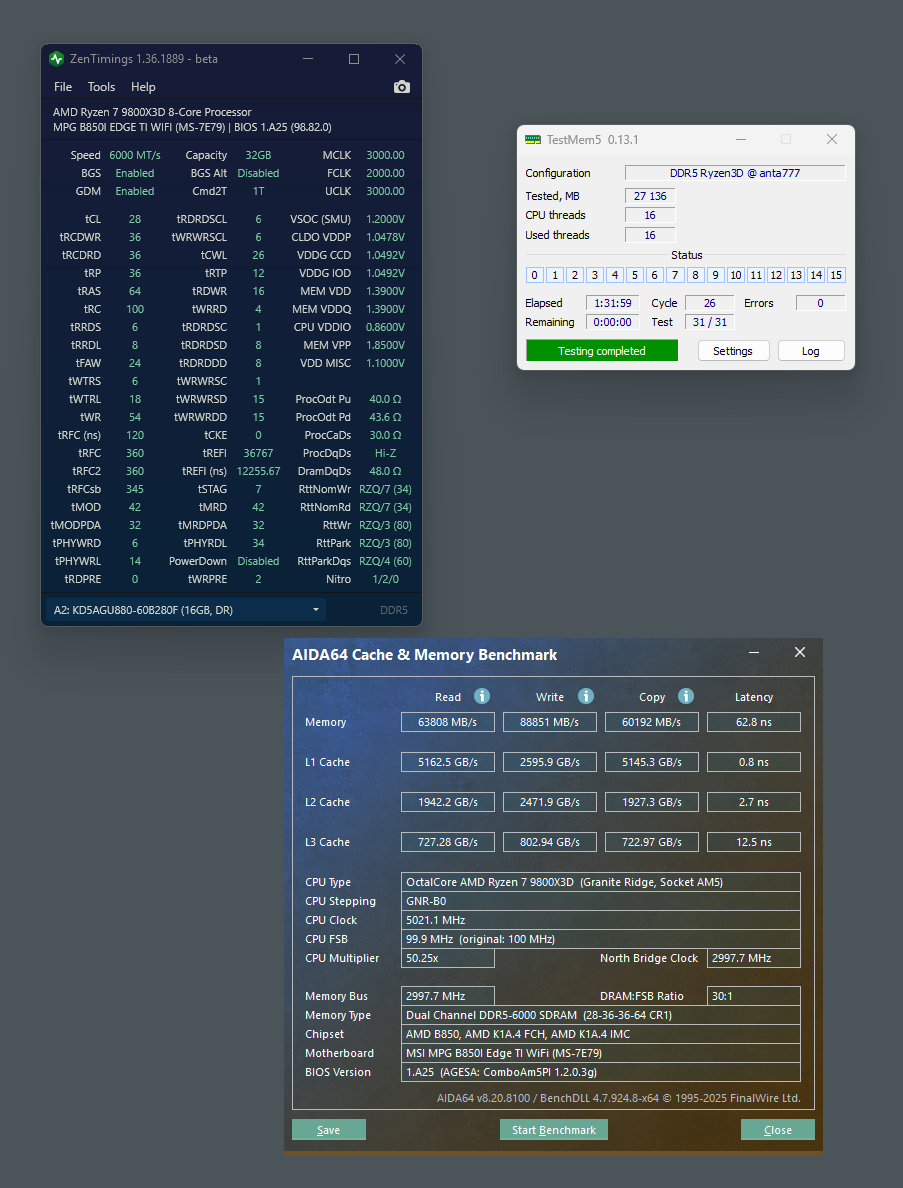Minimize the ZenTimings window
This screenshot has width=903, height=1188.
point(308,59)
